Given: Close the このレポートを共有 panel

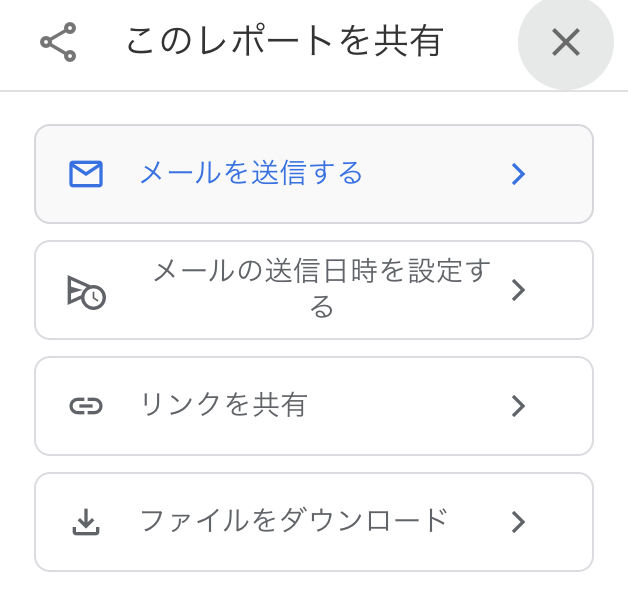Looking at the screenshot, I should coord(566,42).
